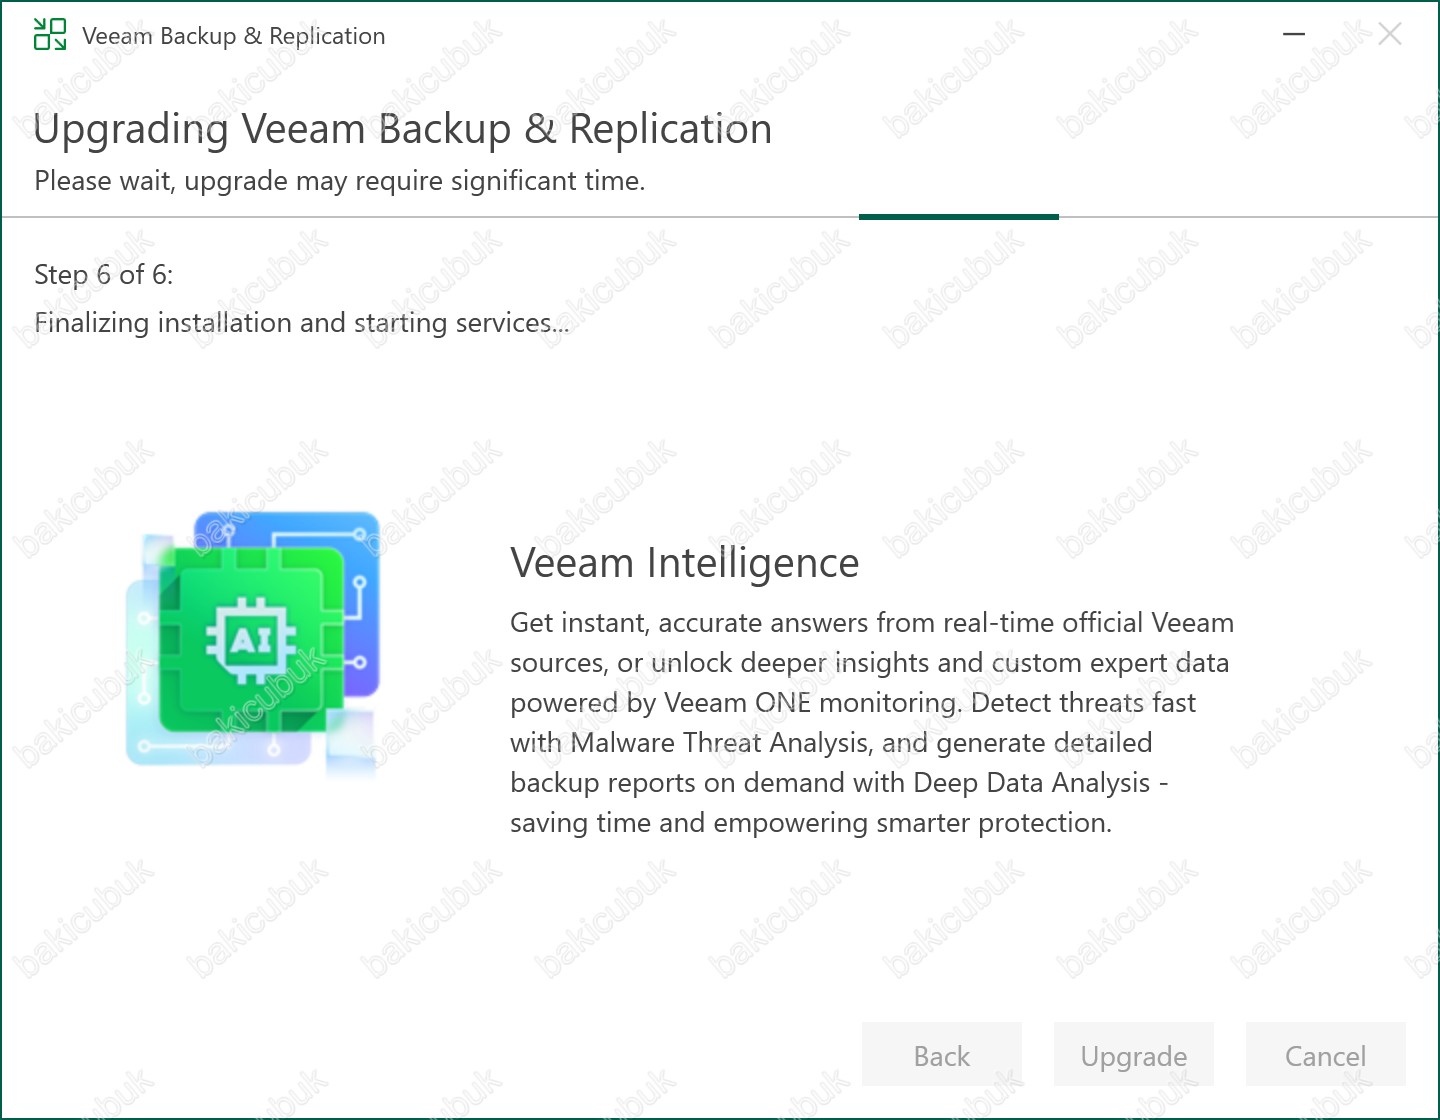This screenshot has width=1440, height=1120.
Task: Click the Veeam Backup & Replication window title
Action: 233,36
